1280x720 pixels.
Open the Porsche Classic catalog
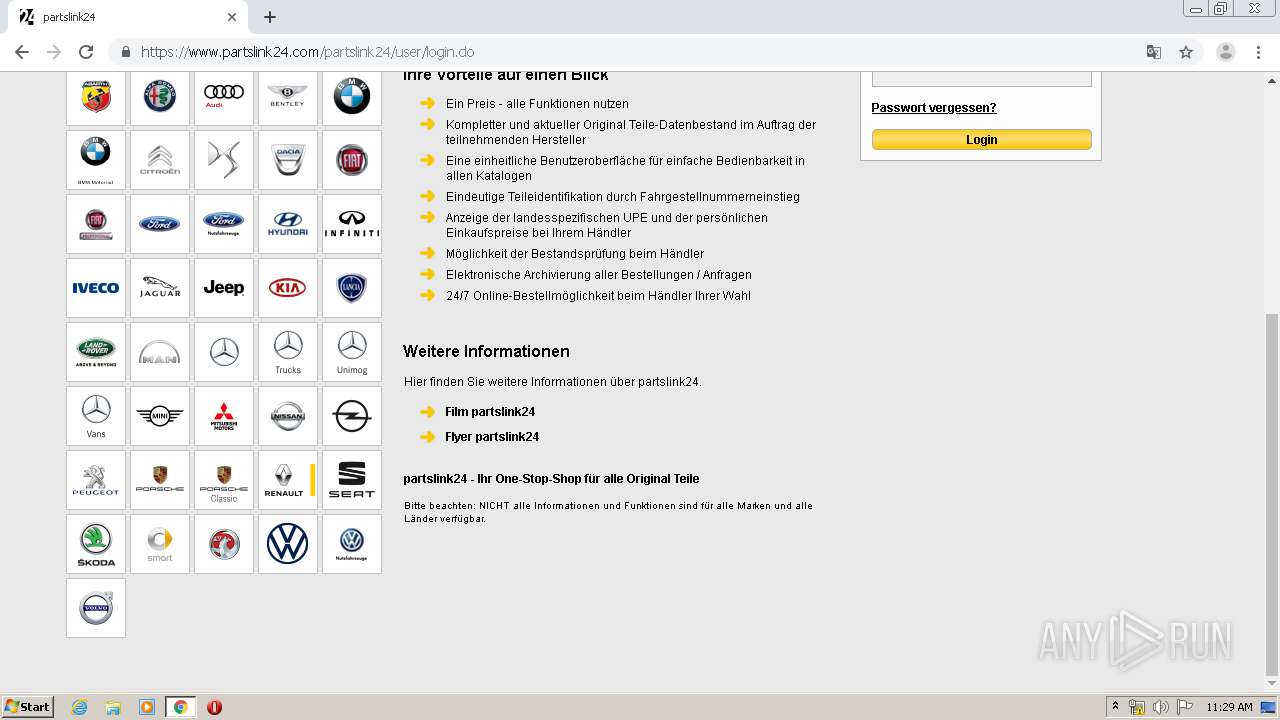pyautogui.click(x=224, y=480)
